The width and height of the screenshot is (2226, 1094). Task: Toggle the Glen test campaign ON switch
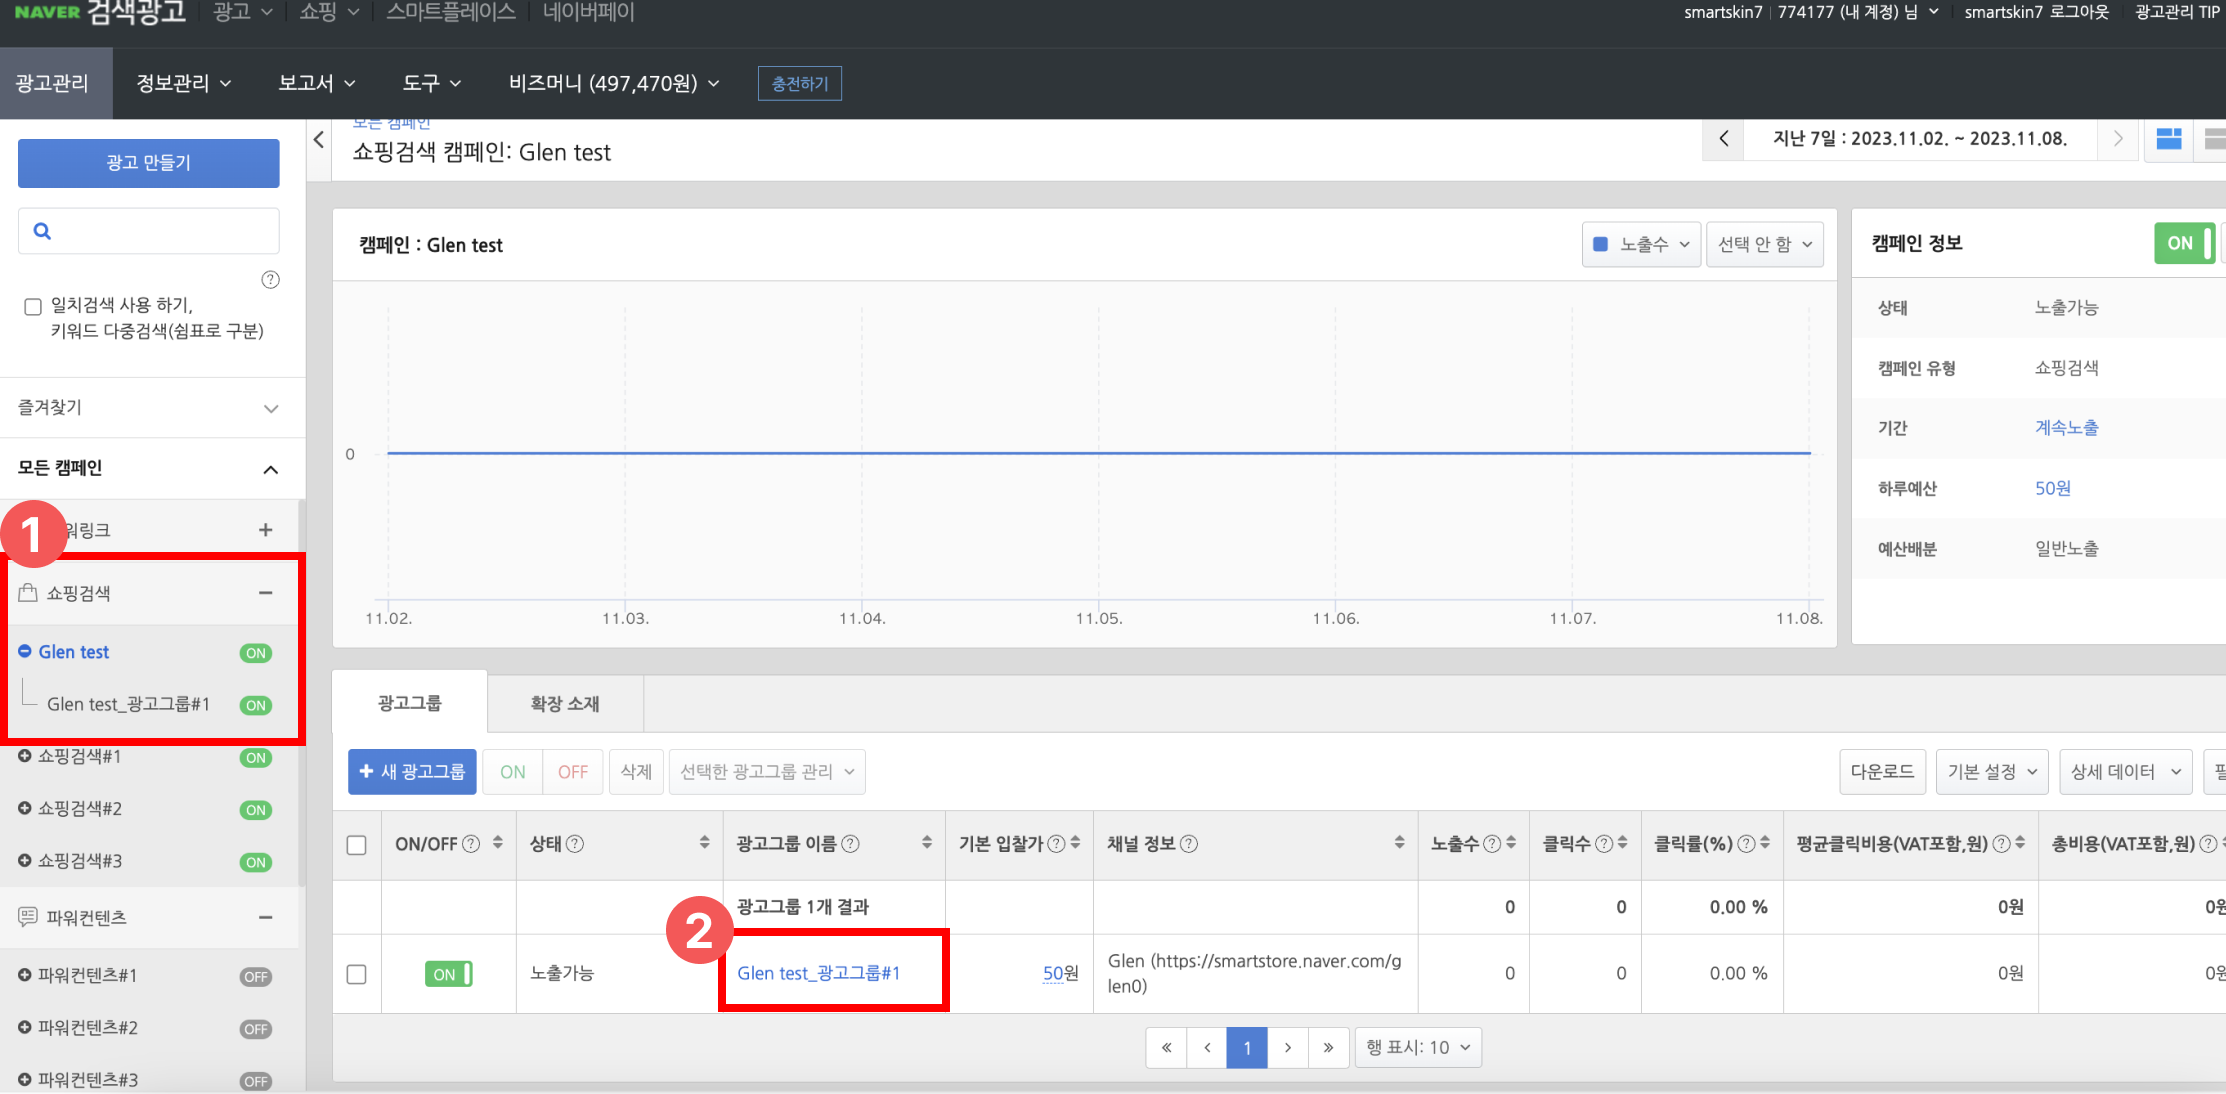click(x=255, y=652)
